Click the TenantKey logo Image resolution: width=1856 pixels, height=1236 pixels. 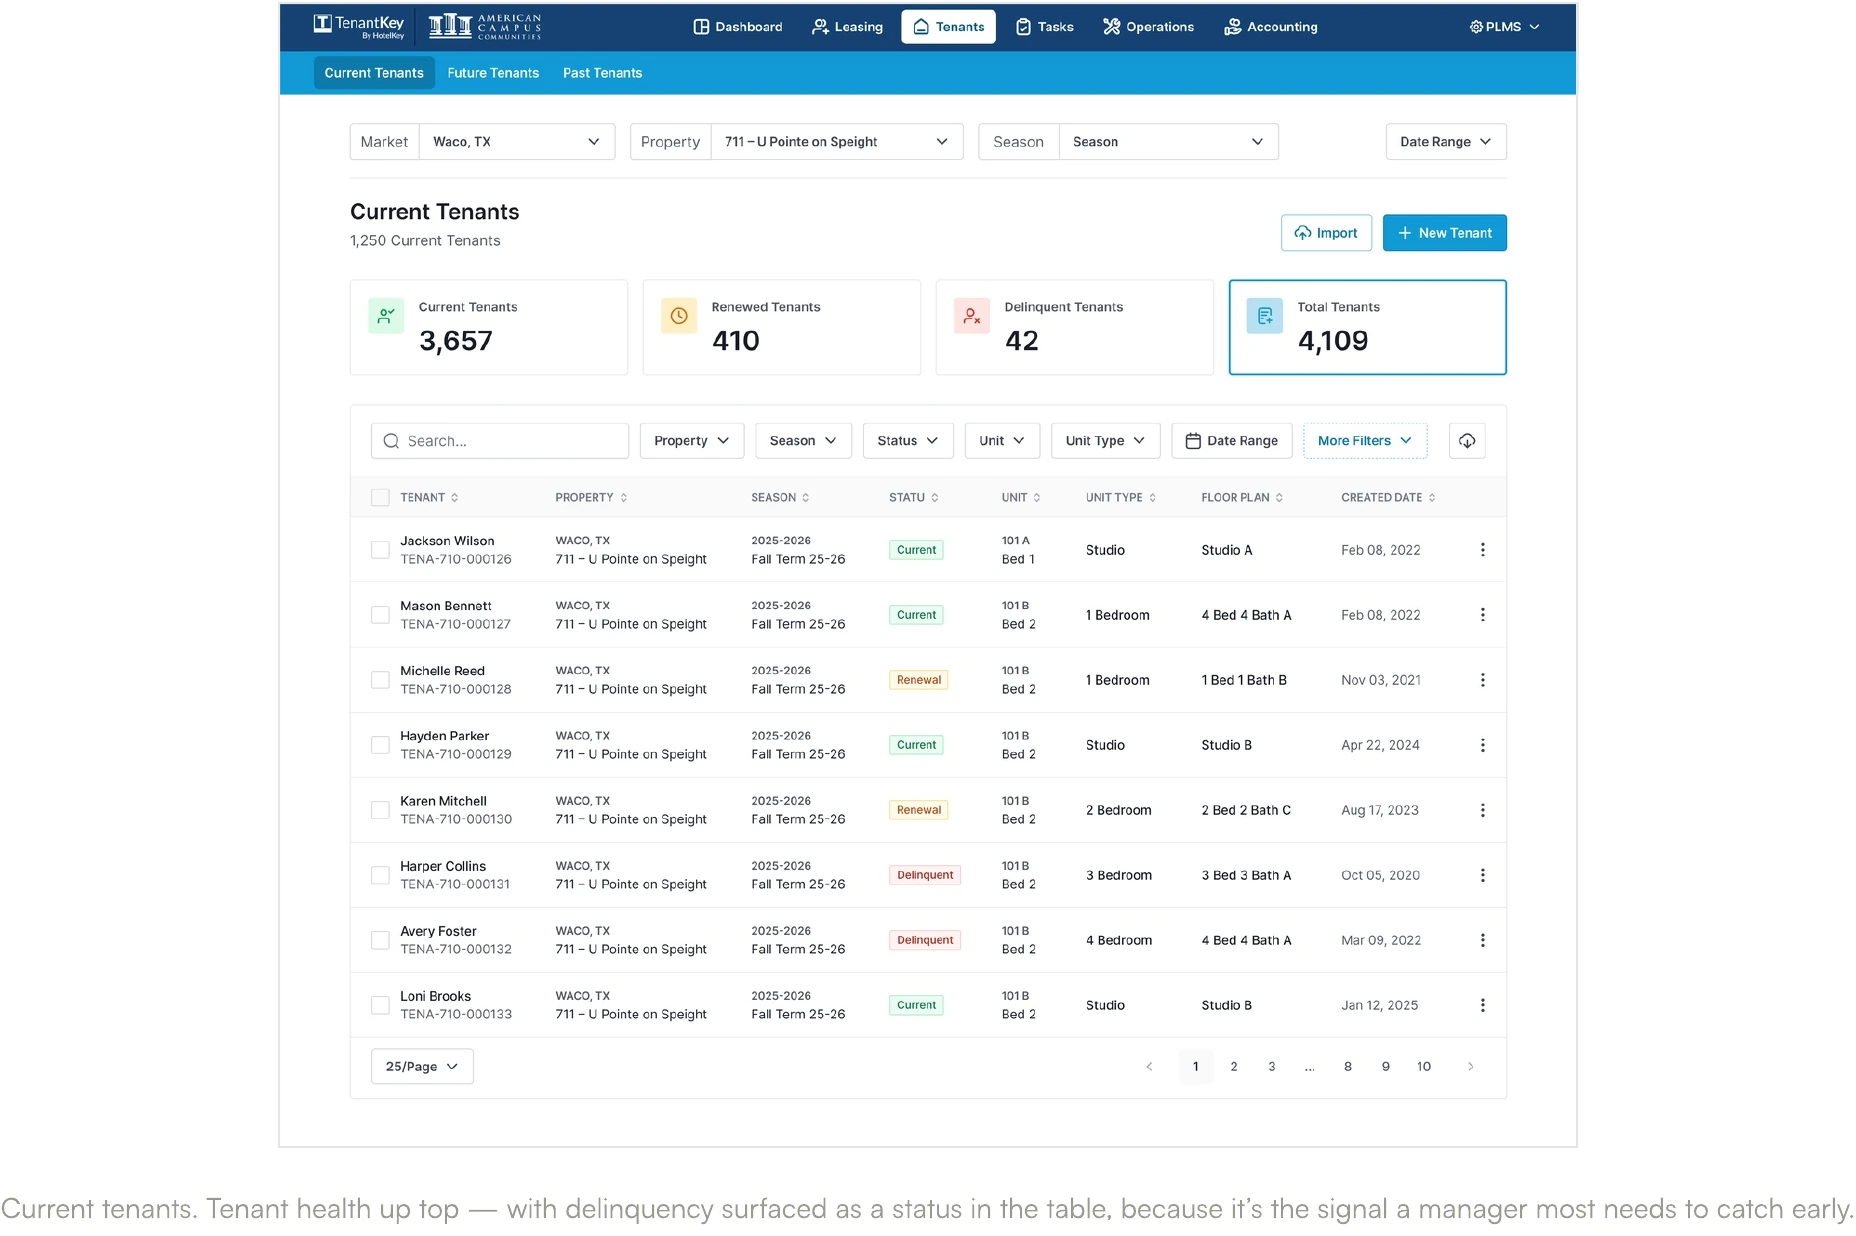(x=358, y=26)
